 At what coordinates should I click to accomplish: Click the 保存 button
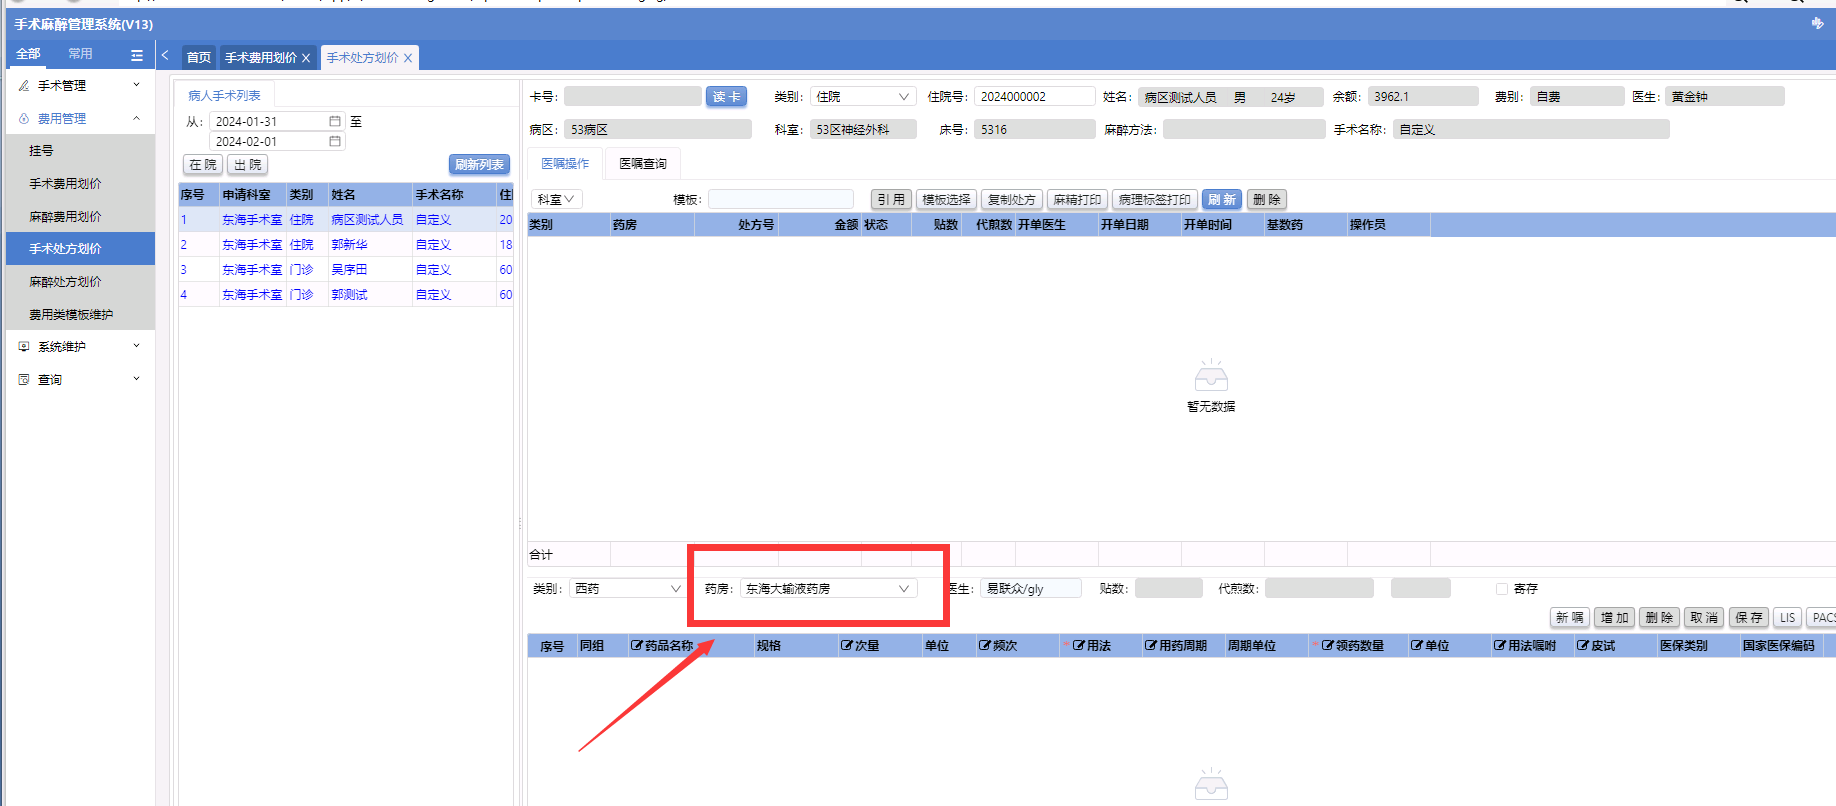tap(1749, 618)
